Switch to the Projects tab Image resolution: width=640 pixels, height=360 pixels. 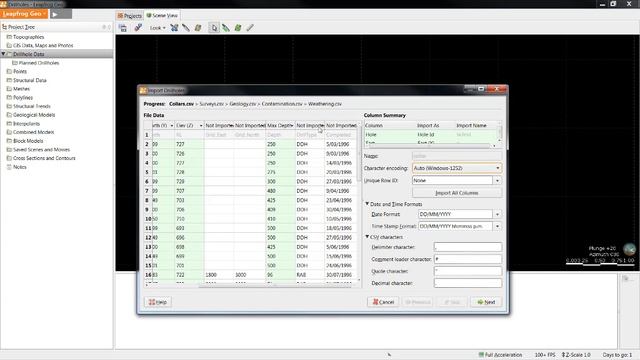point(129,16)
